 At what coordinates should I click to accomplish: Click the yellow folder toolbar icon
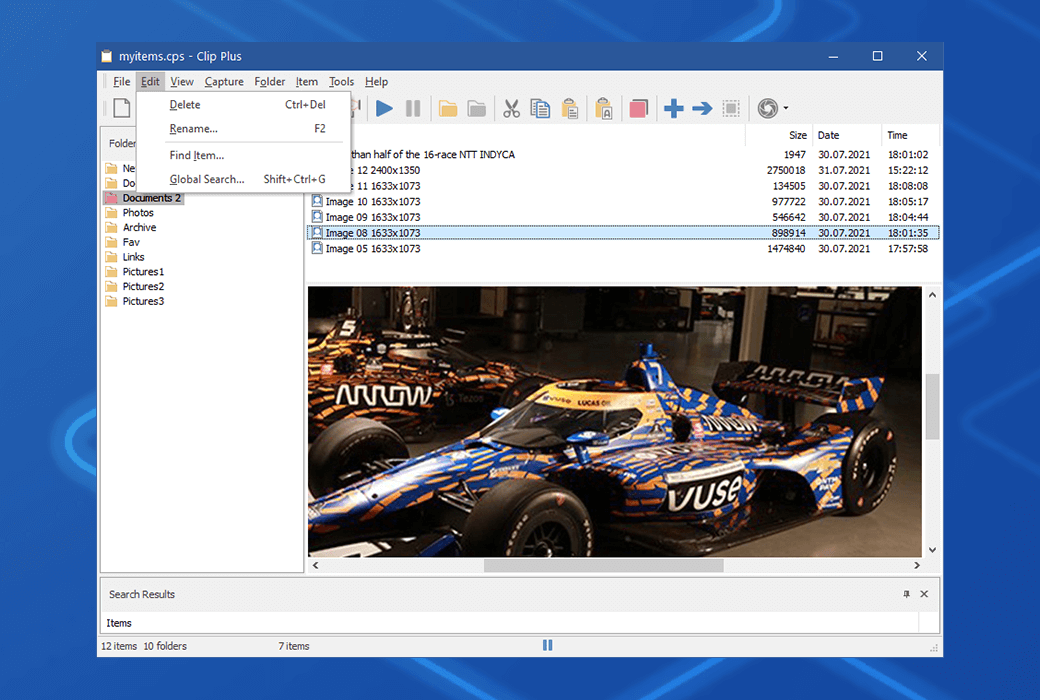[x=448, y=108]
